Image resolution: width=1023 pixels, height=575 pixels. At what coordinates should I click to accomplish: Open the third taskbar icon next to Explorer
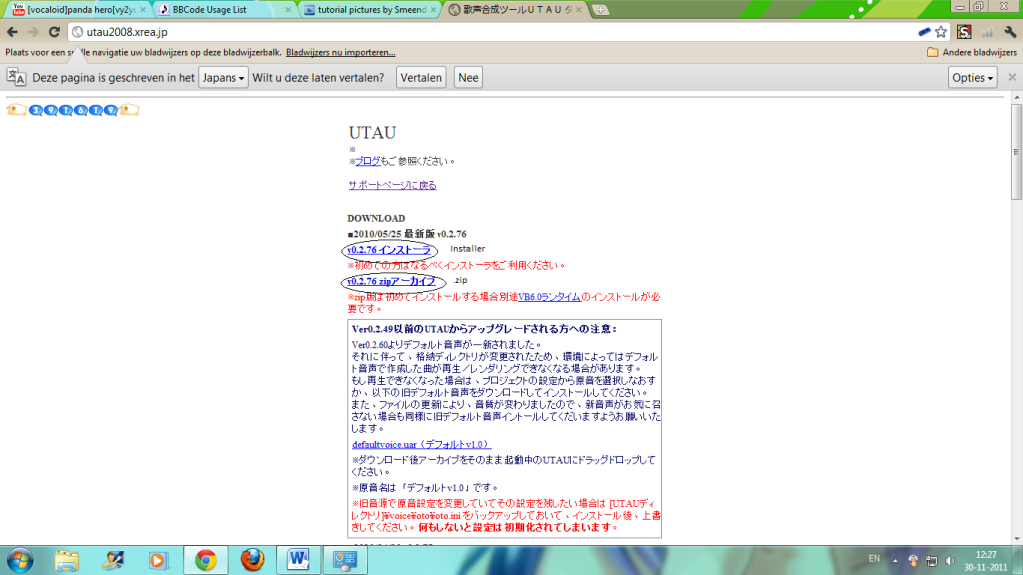point(113,561)
